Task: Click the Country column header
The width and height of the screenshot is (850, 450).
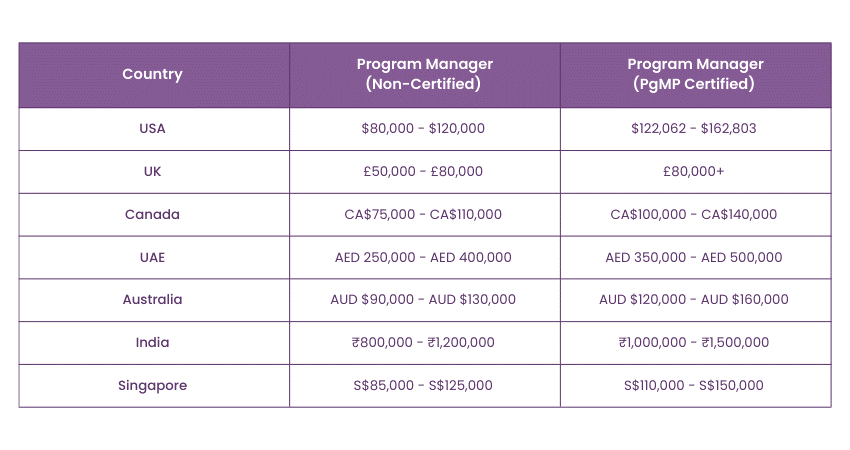Action: point(153,74)
